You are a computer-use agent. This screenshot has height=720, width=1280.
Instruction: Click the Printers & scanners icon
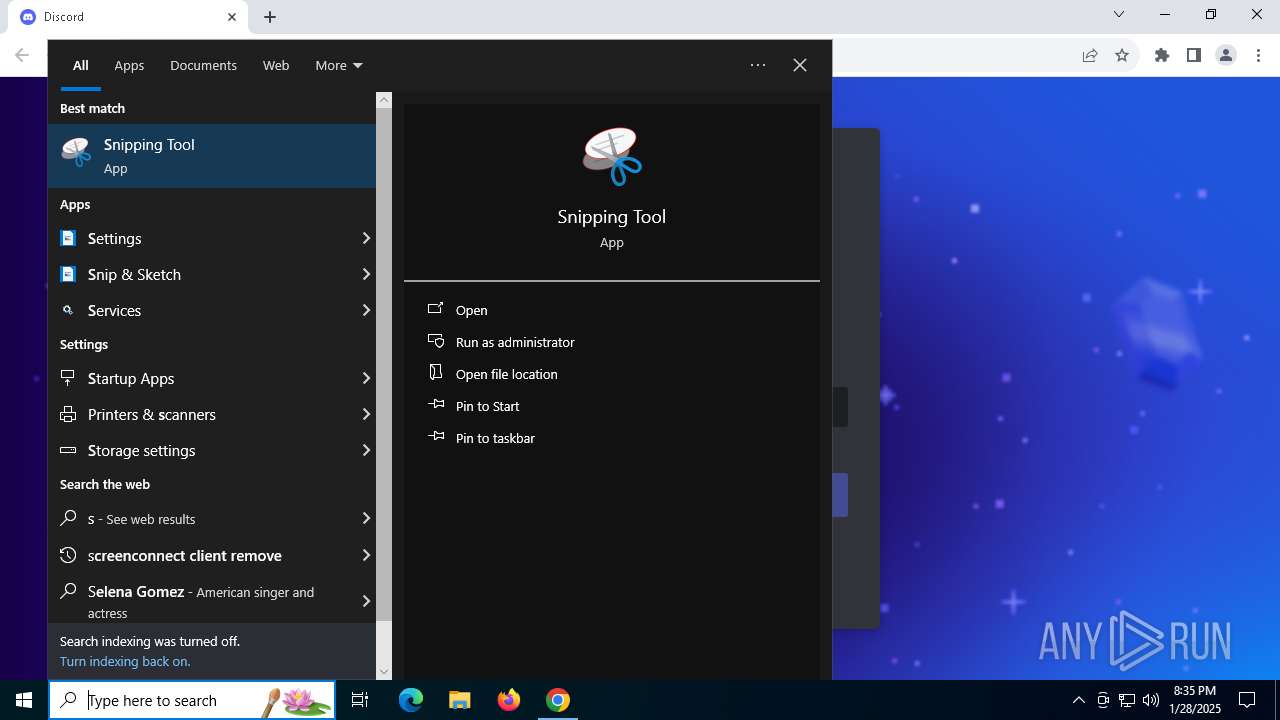tap(68, 414)
